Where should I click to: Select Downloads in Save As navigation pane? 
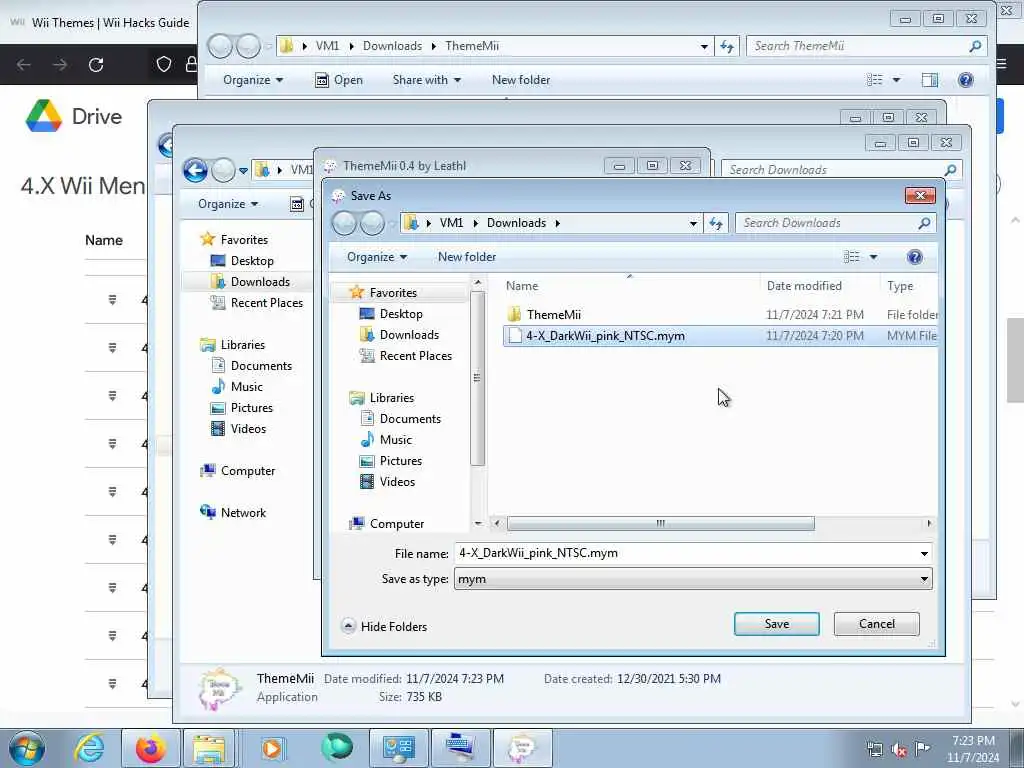pos(409,334)
